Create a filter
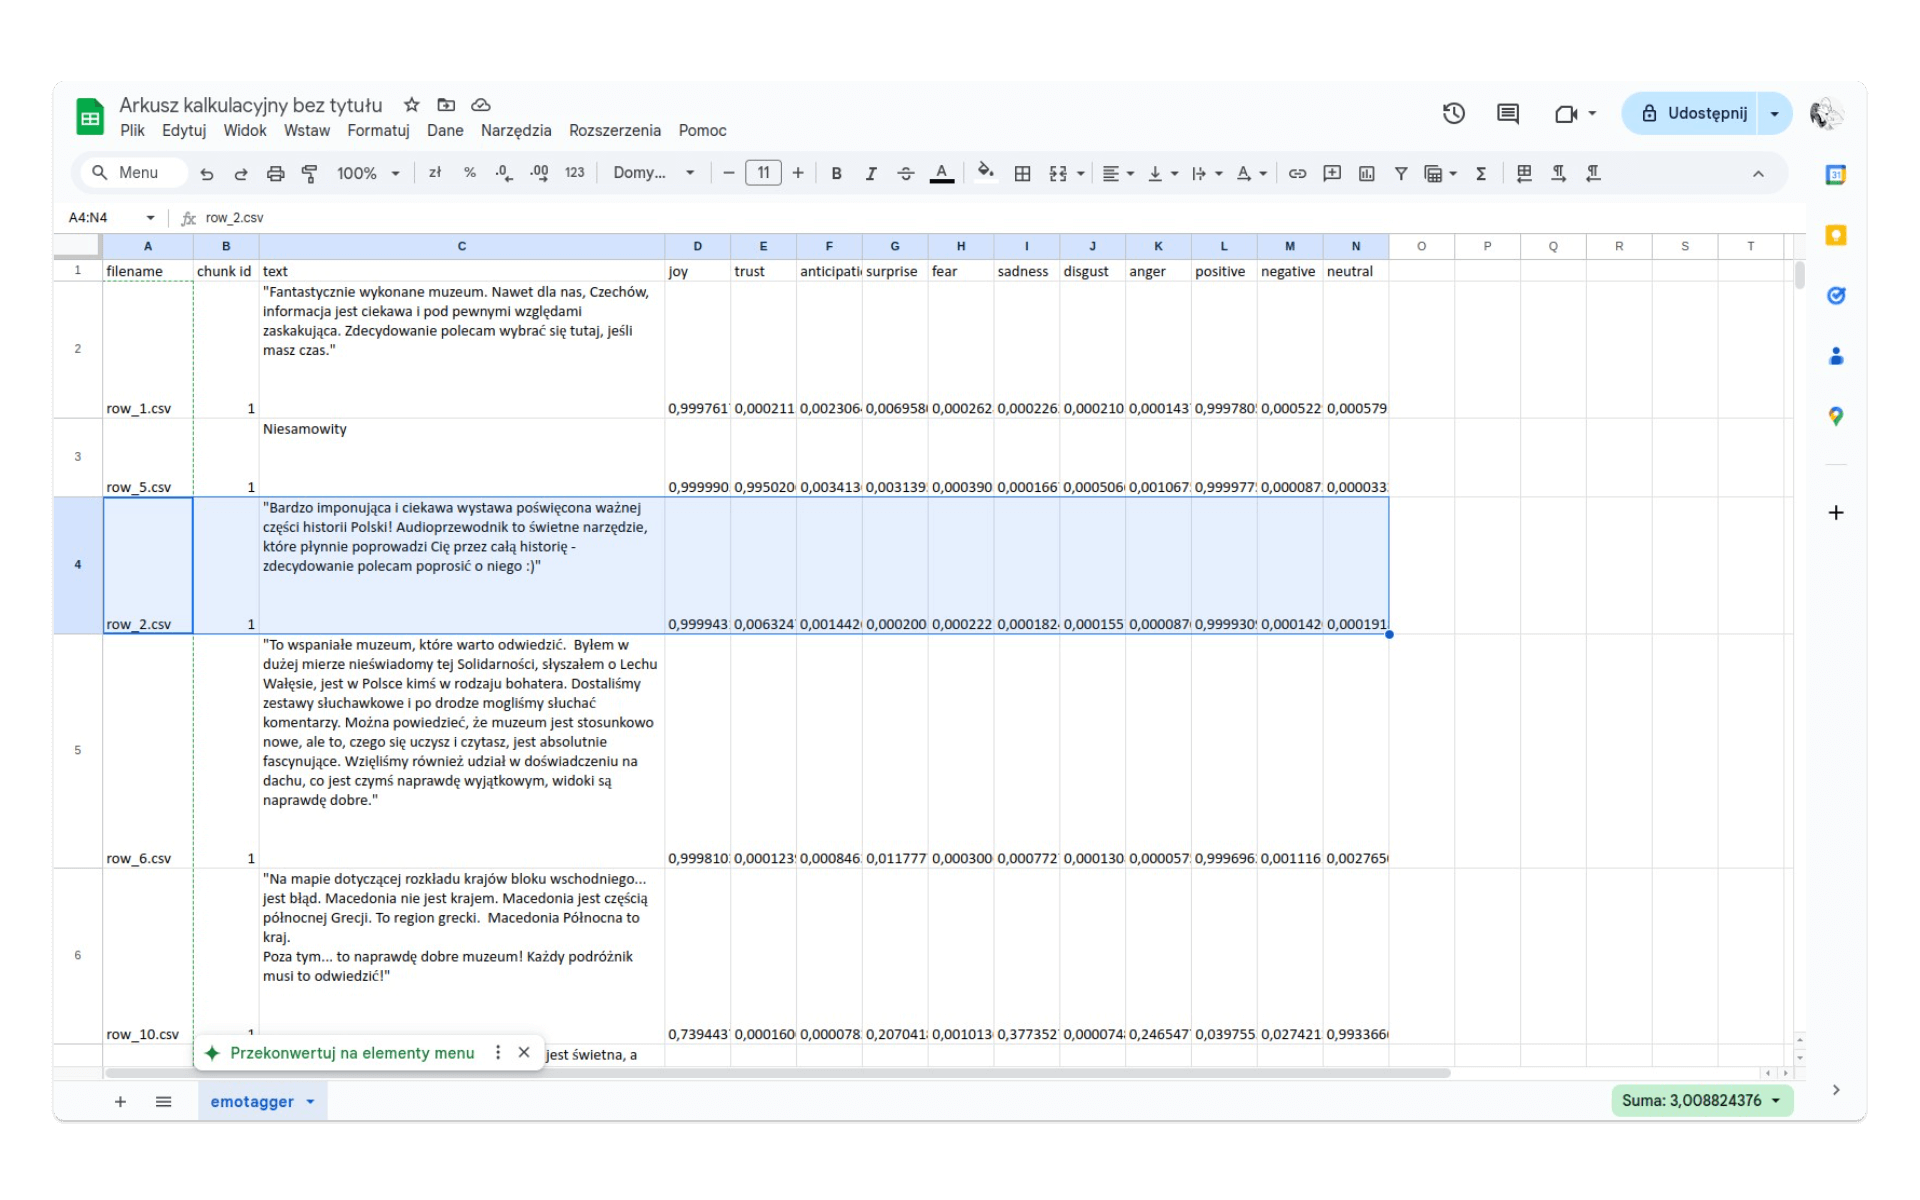This screenshot has width=1920, height=1200. pyautogui.click(x=1401, y=174)
